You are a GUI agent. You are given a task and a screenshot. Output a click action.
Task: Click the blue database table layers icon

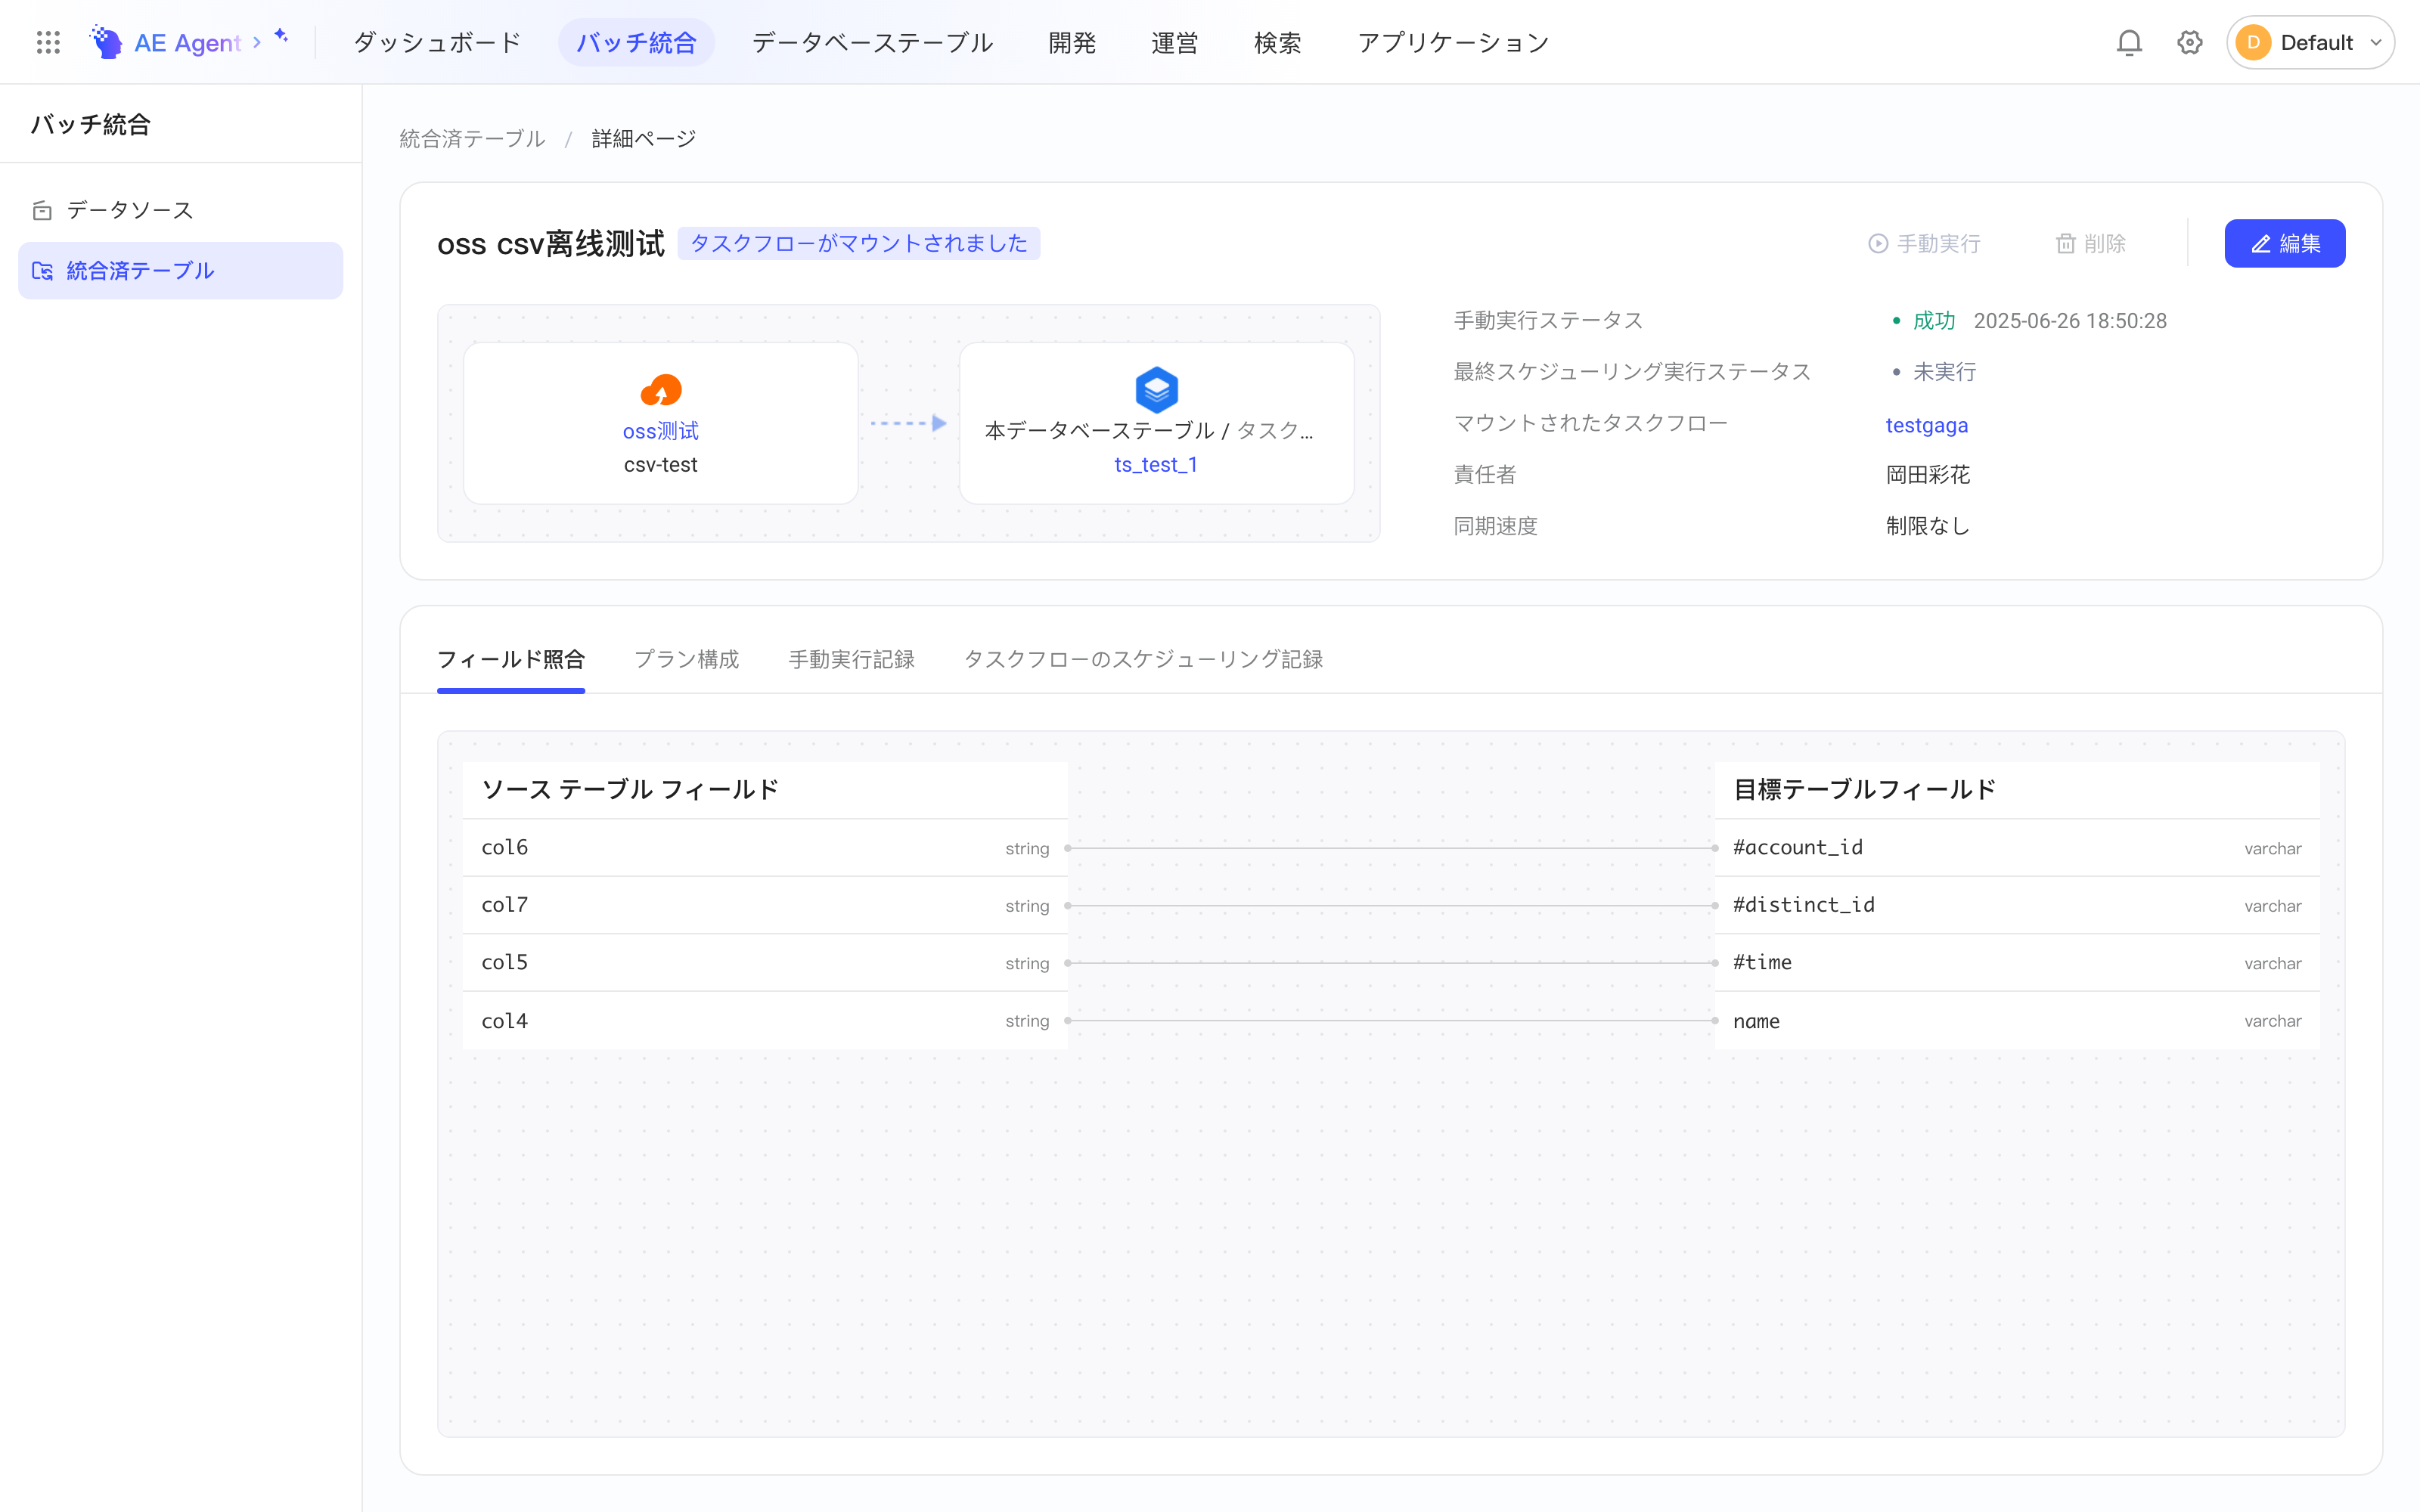click(x=1156, y=390)
